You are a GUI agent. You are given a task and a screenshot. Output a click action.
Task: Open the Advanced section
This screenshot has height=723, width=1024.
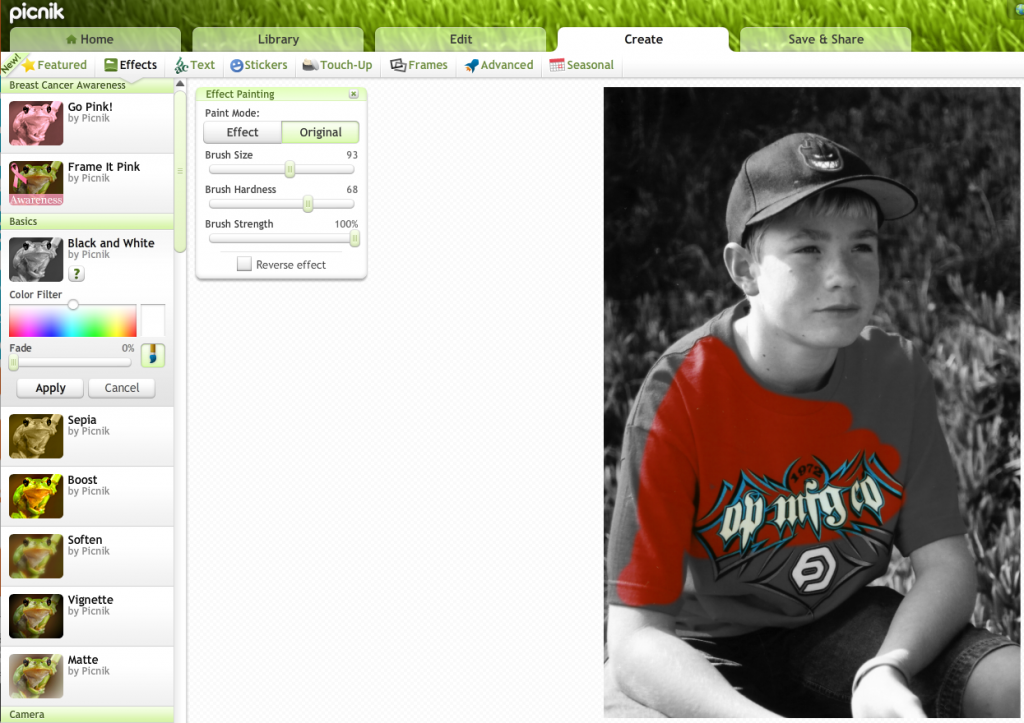tap(499, 65)
